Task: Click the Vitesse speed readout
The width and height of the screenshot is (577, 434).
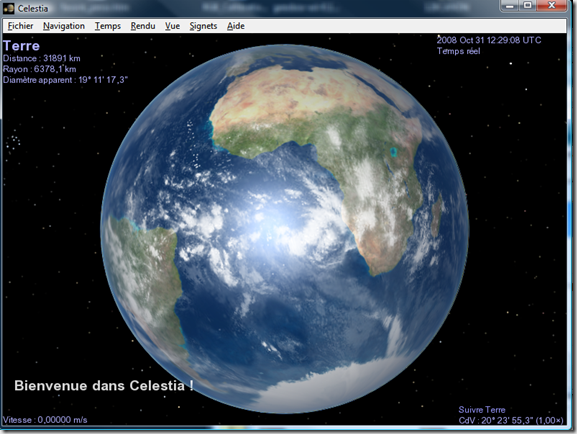Action: click(45, 420)
